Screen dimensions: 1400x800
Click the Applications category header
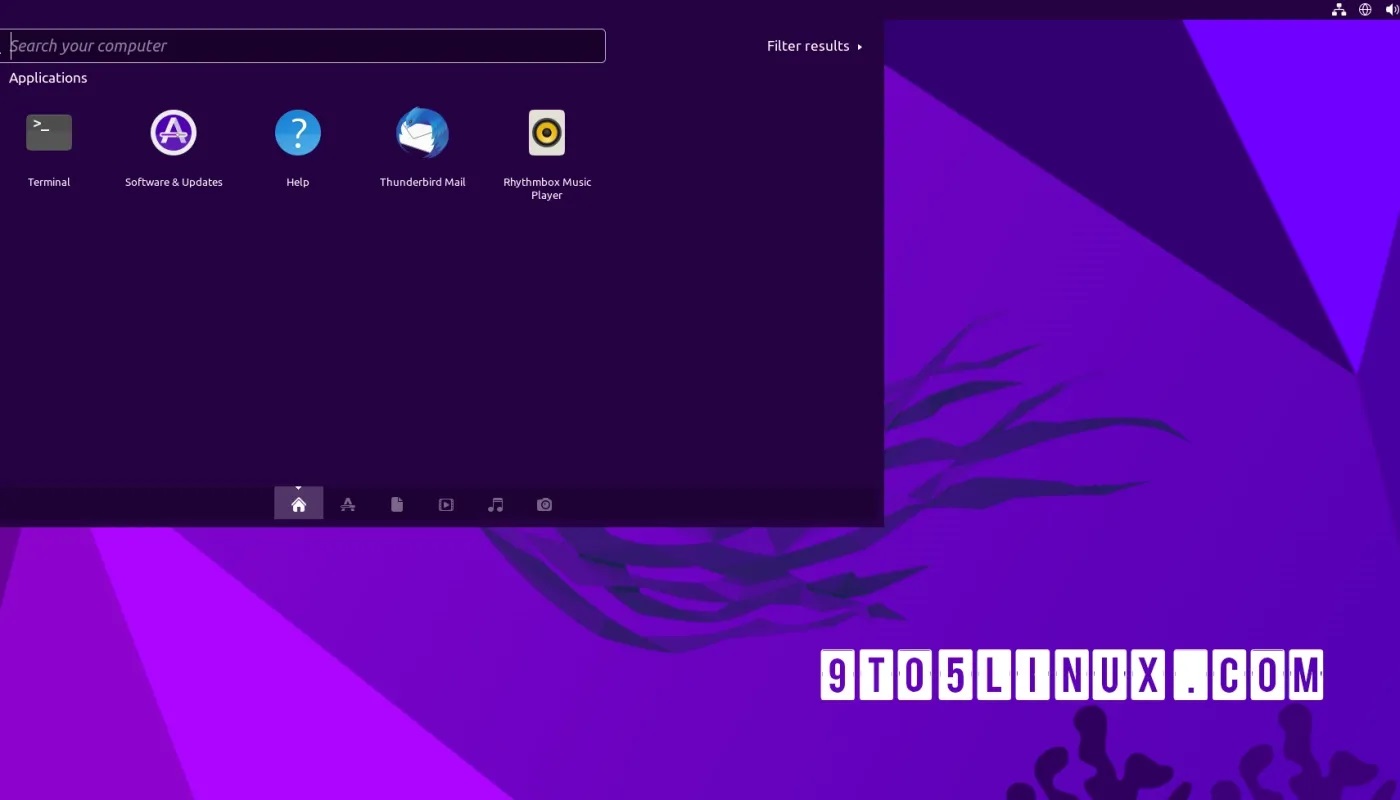point(48,78)
